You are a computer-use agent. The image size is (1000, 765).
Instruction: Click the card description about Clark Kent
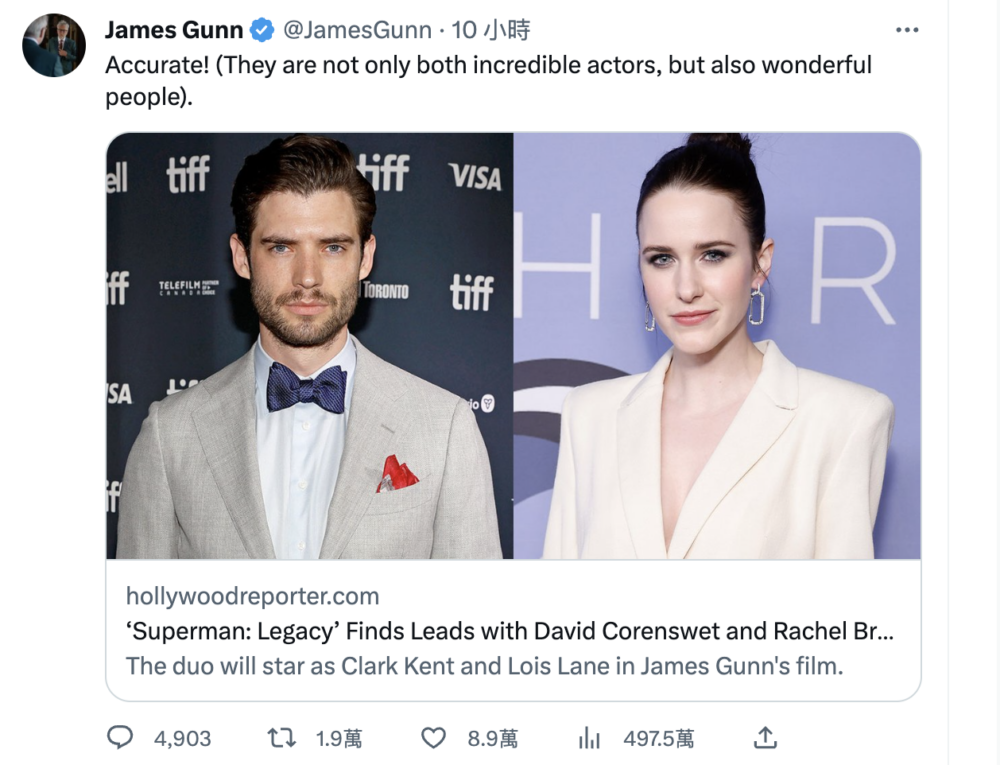[484, 666]
